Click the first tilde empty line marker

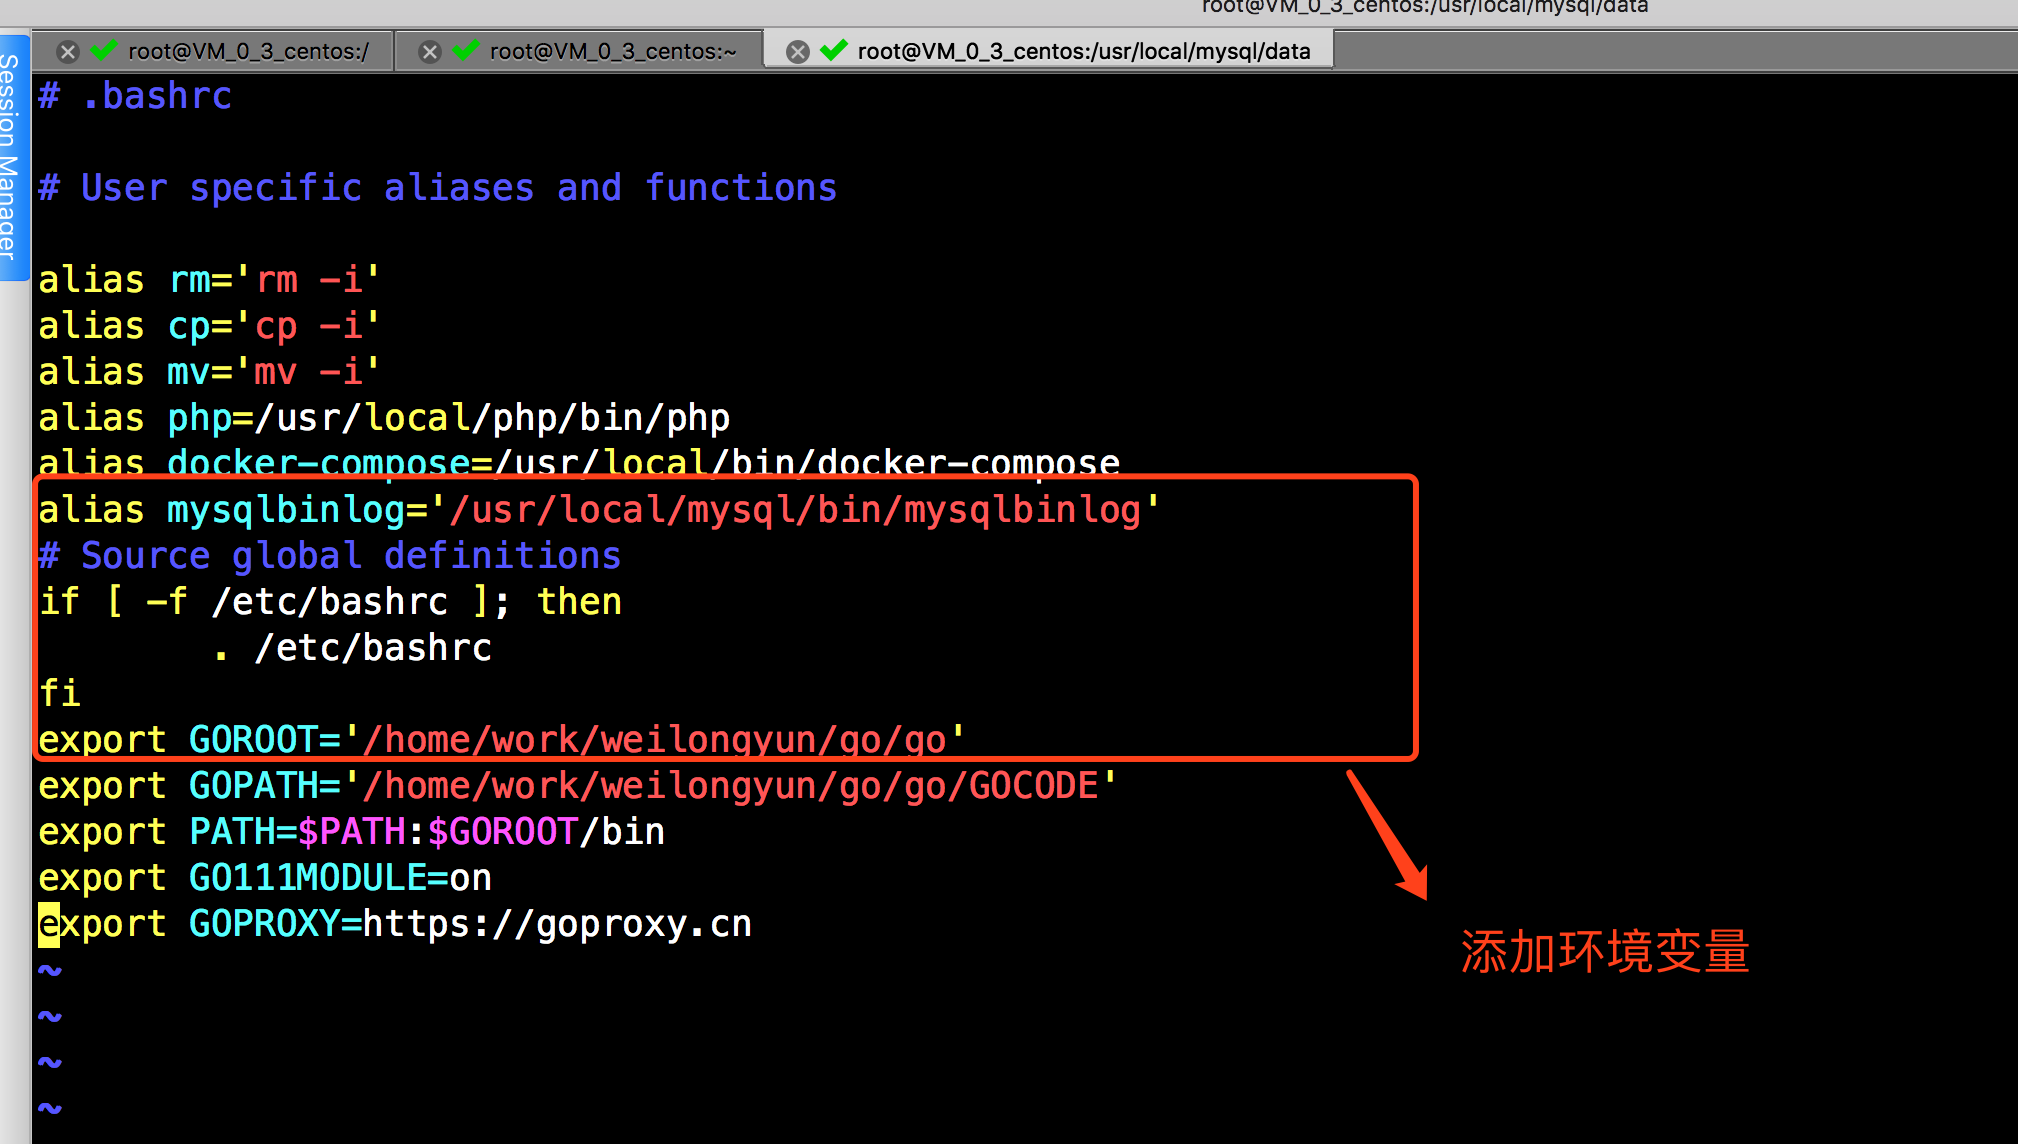coord(50,970)
